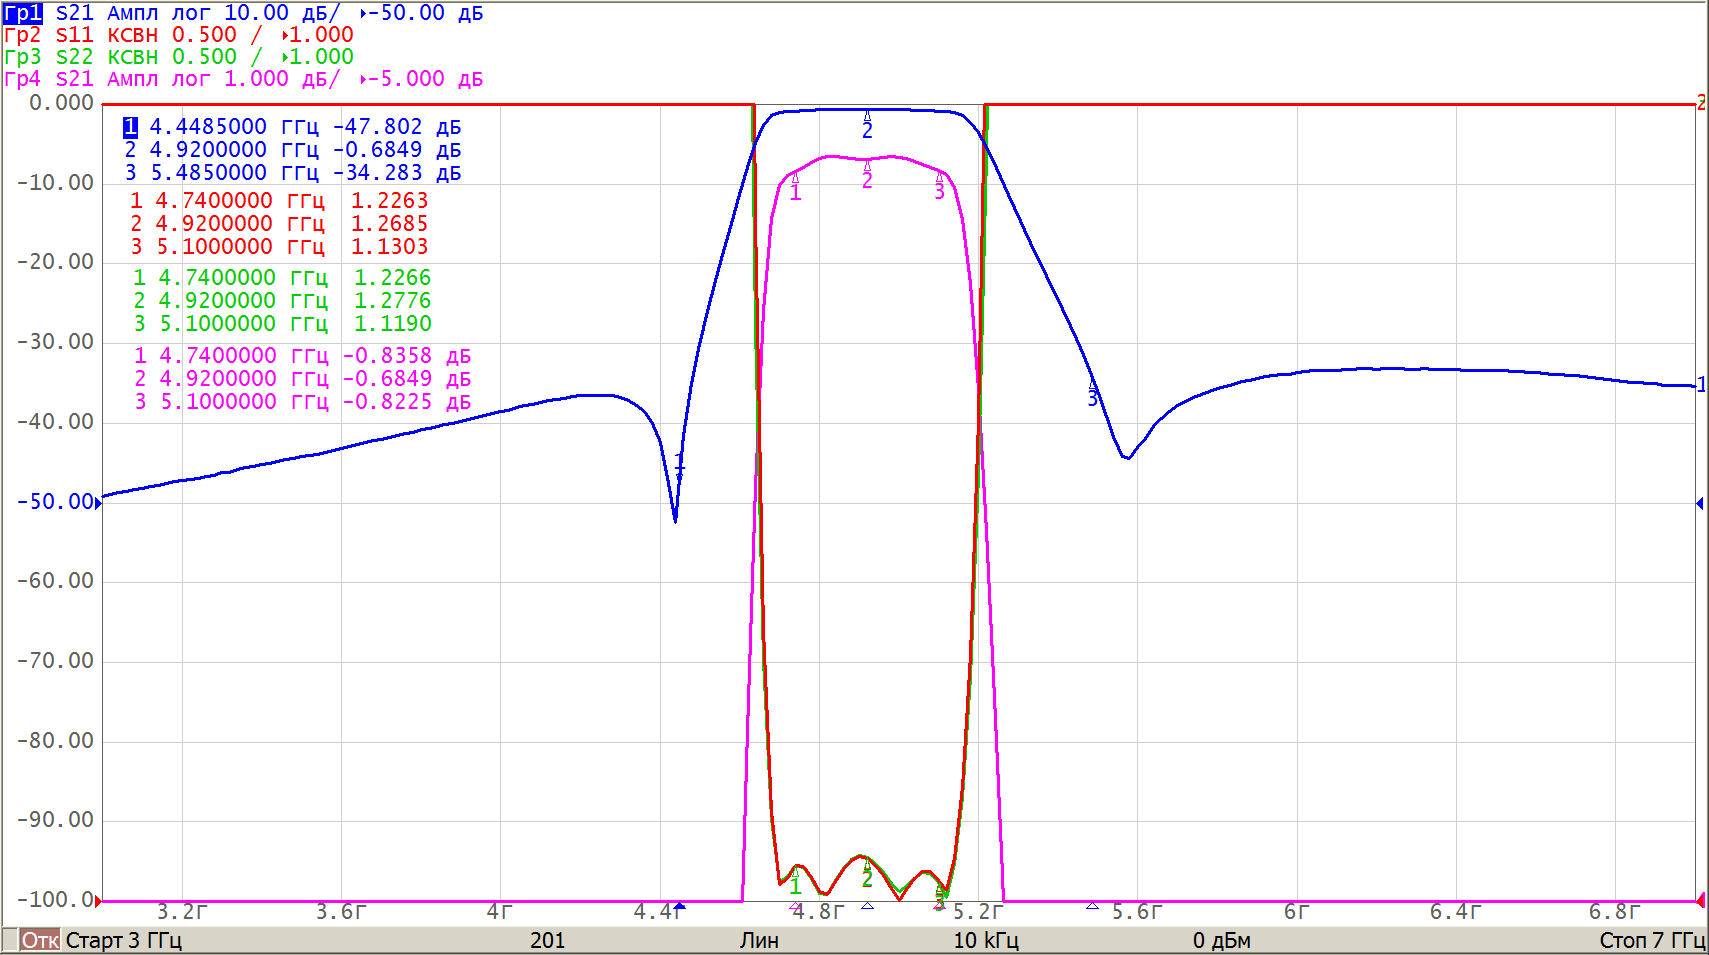The image size is (1709, 955).
Task: Open the КСВН format selector for Гр3
Action: point(132,57)
